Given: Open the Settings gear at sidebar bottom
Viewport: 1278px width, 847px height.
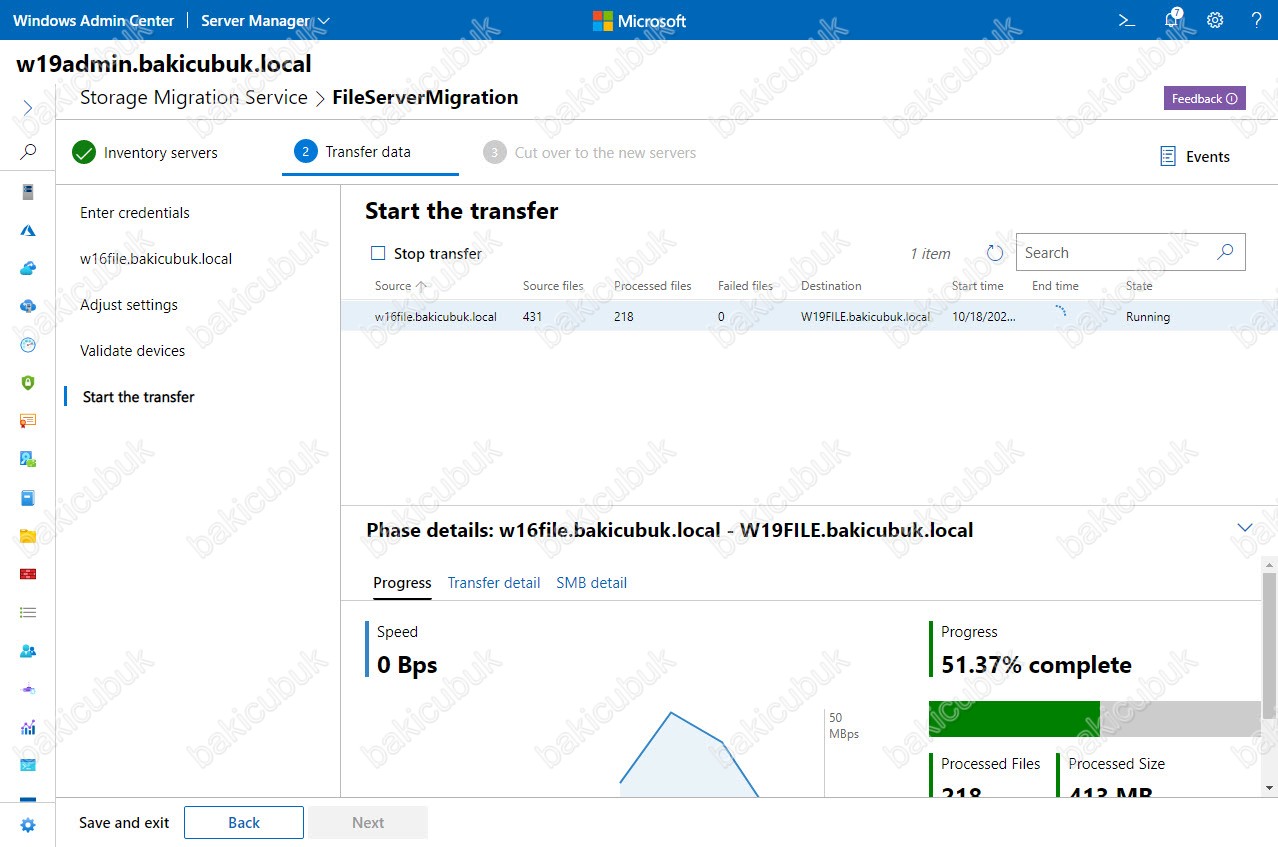Looking at the screenshot, I should (28, 825).
